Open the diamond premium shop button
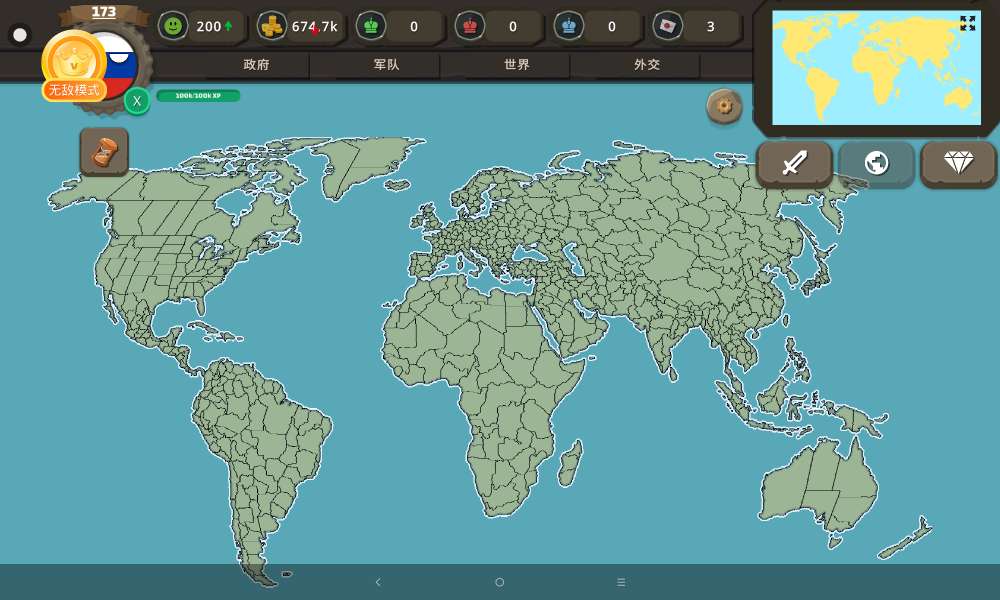The image size is (1000, 600). [959, 163]
